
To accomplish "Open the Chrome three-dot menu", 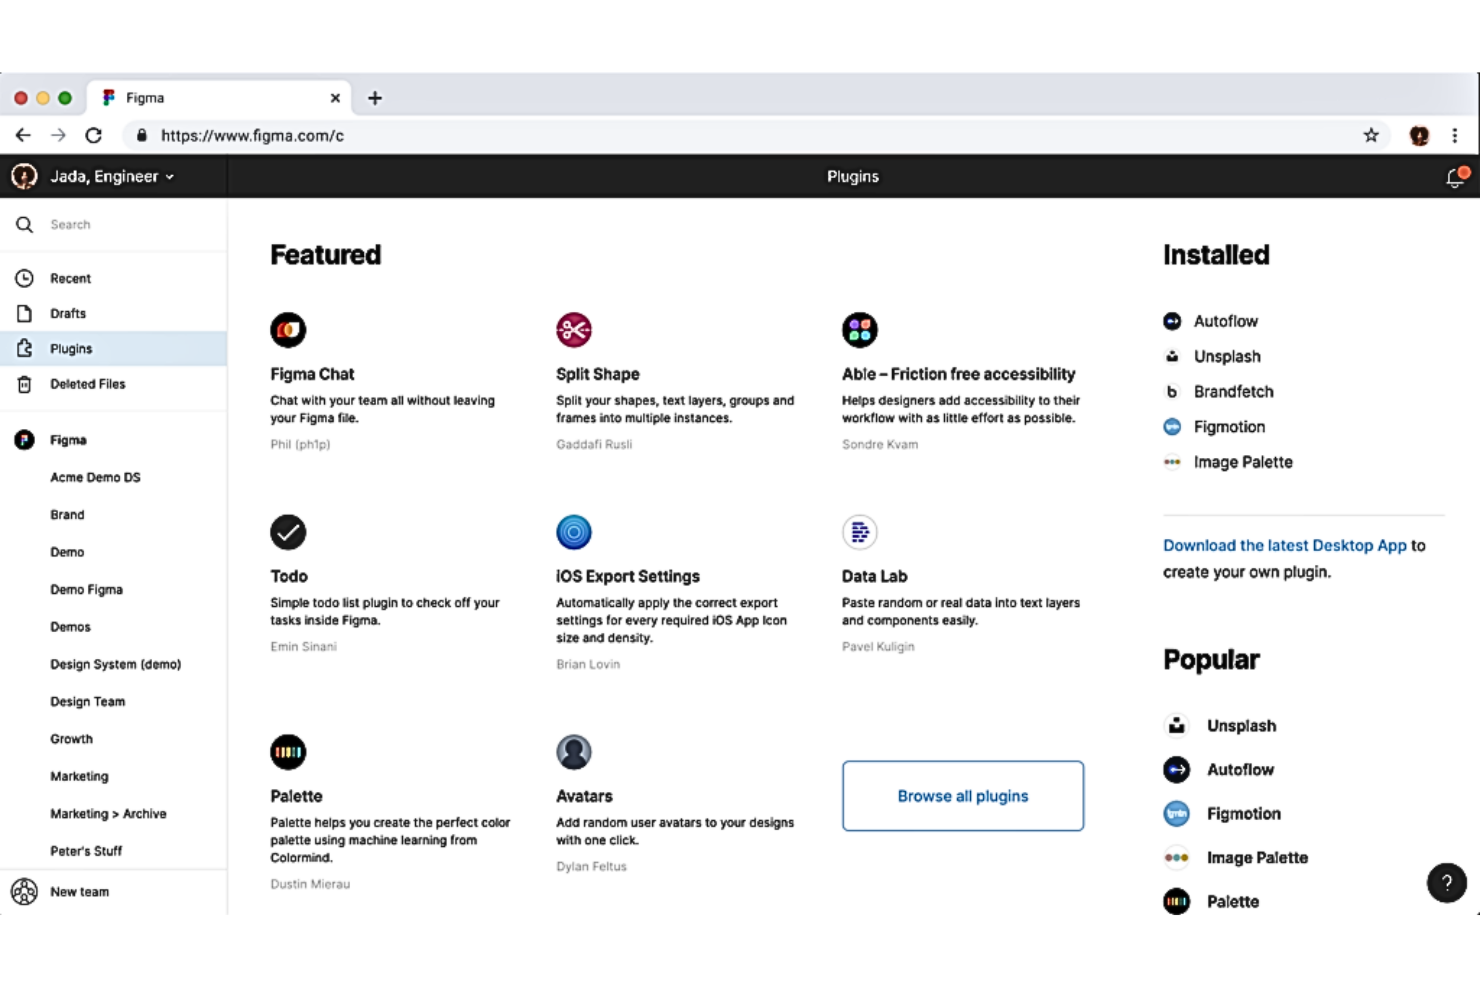I will coord(1455,135).
